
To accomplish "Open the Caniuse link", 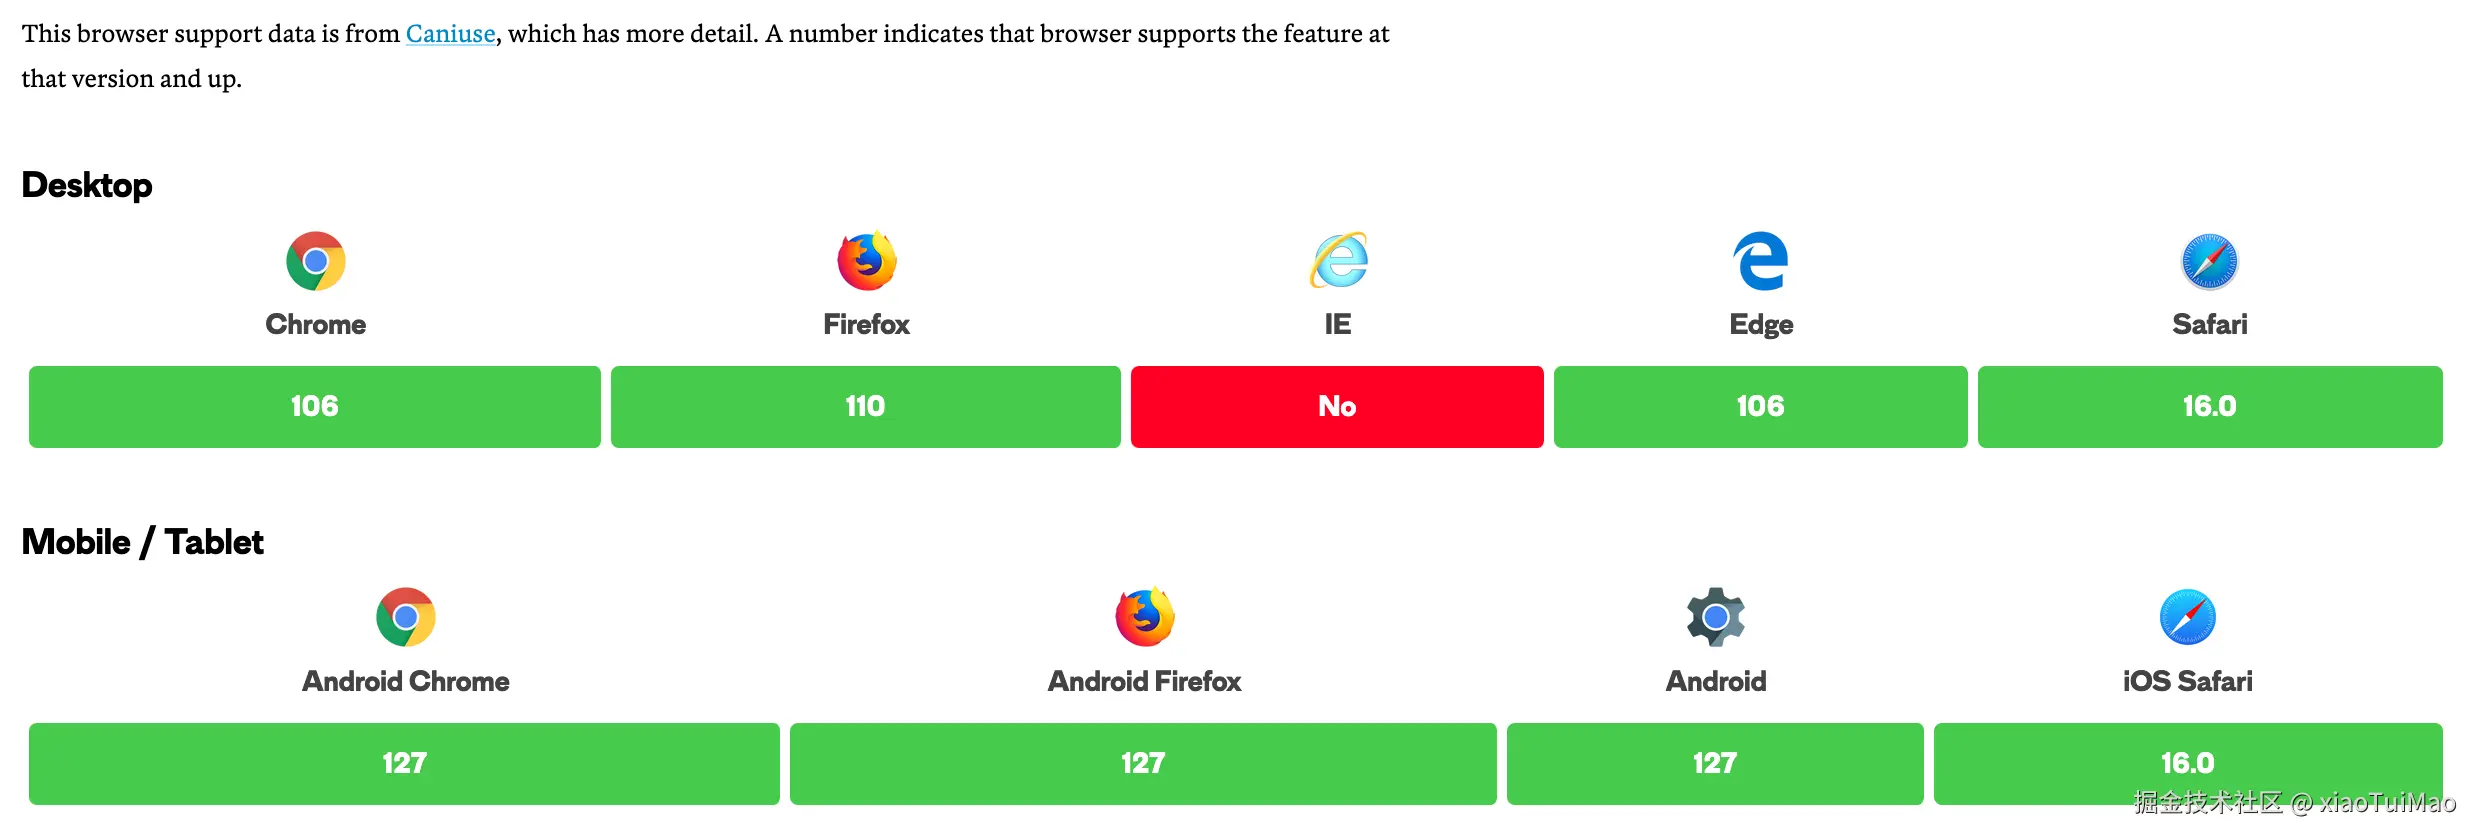I will tap(450, 34).
